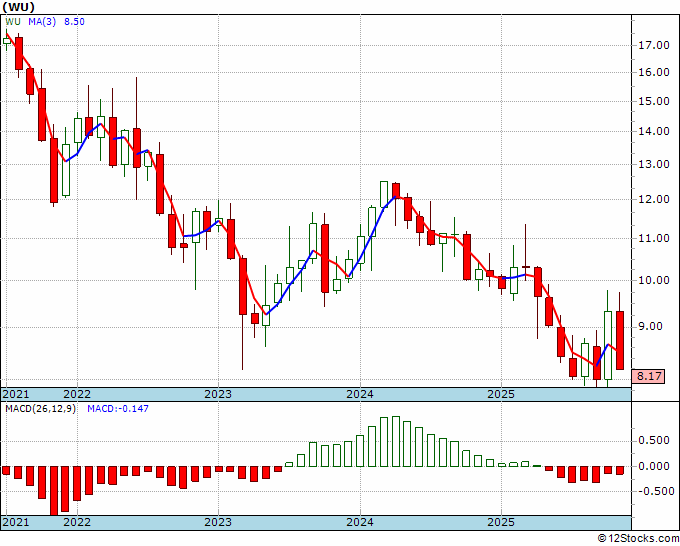Click the 9.00 price axis label
Image resolution: width=680 pixels, height=546 pixels.
pos(650,326)
